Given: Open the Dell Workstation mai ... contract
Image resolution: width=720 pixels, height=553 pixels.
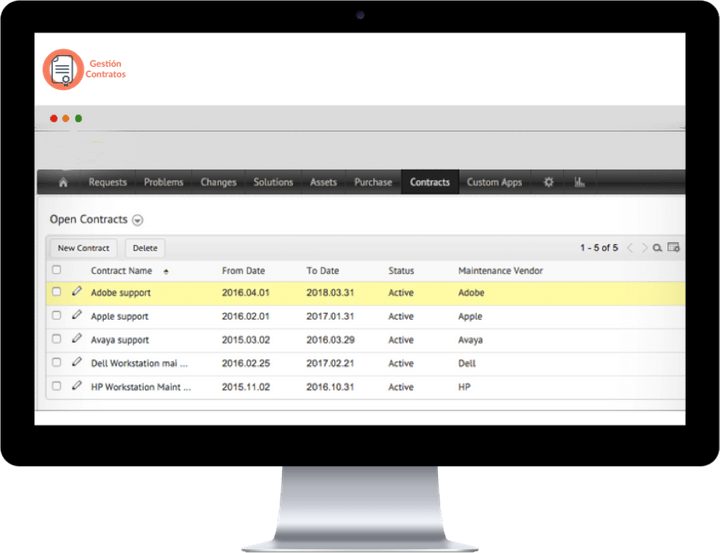Looking at the screenshot, I should coord(139,363).
